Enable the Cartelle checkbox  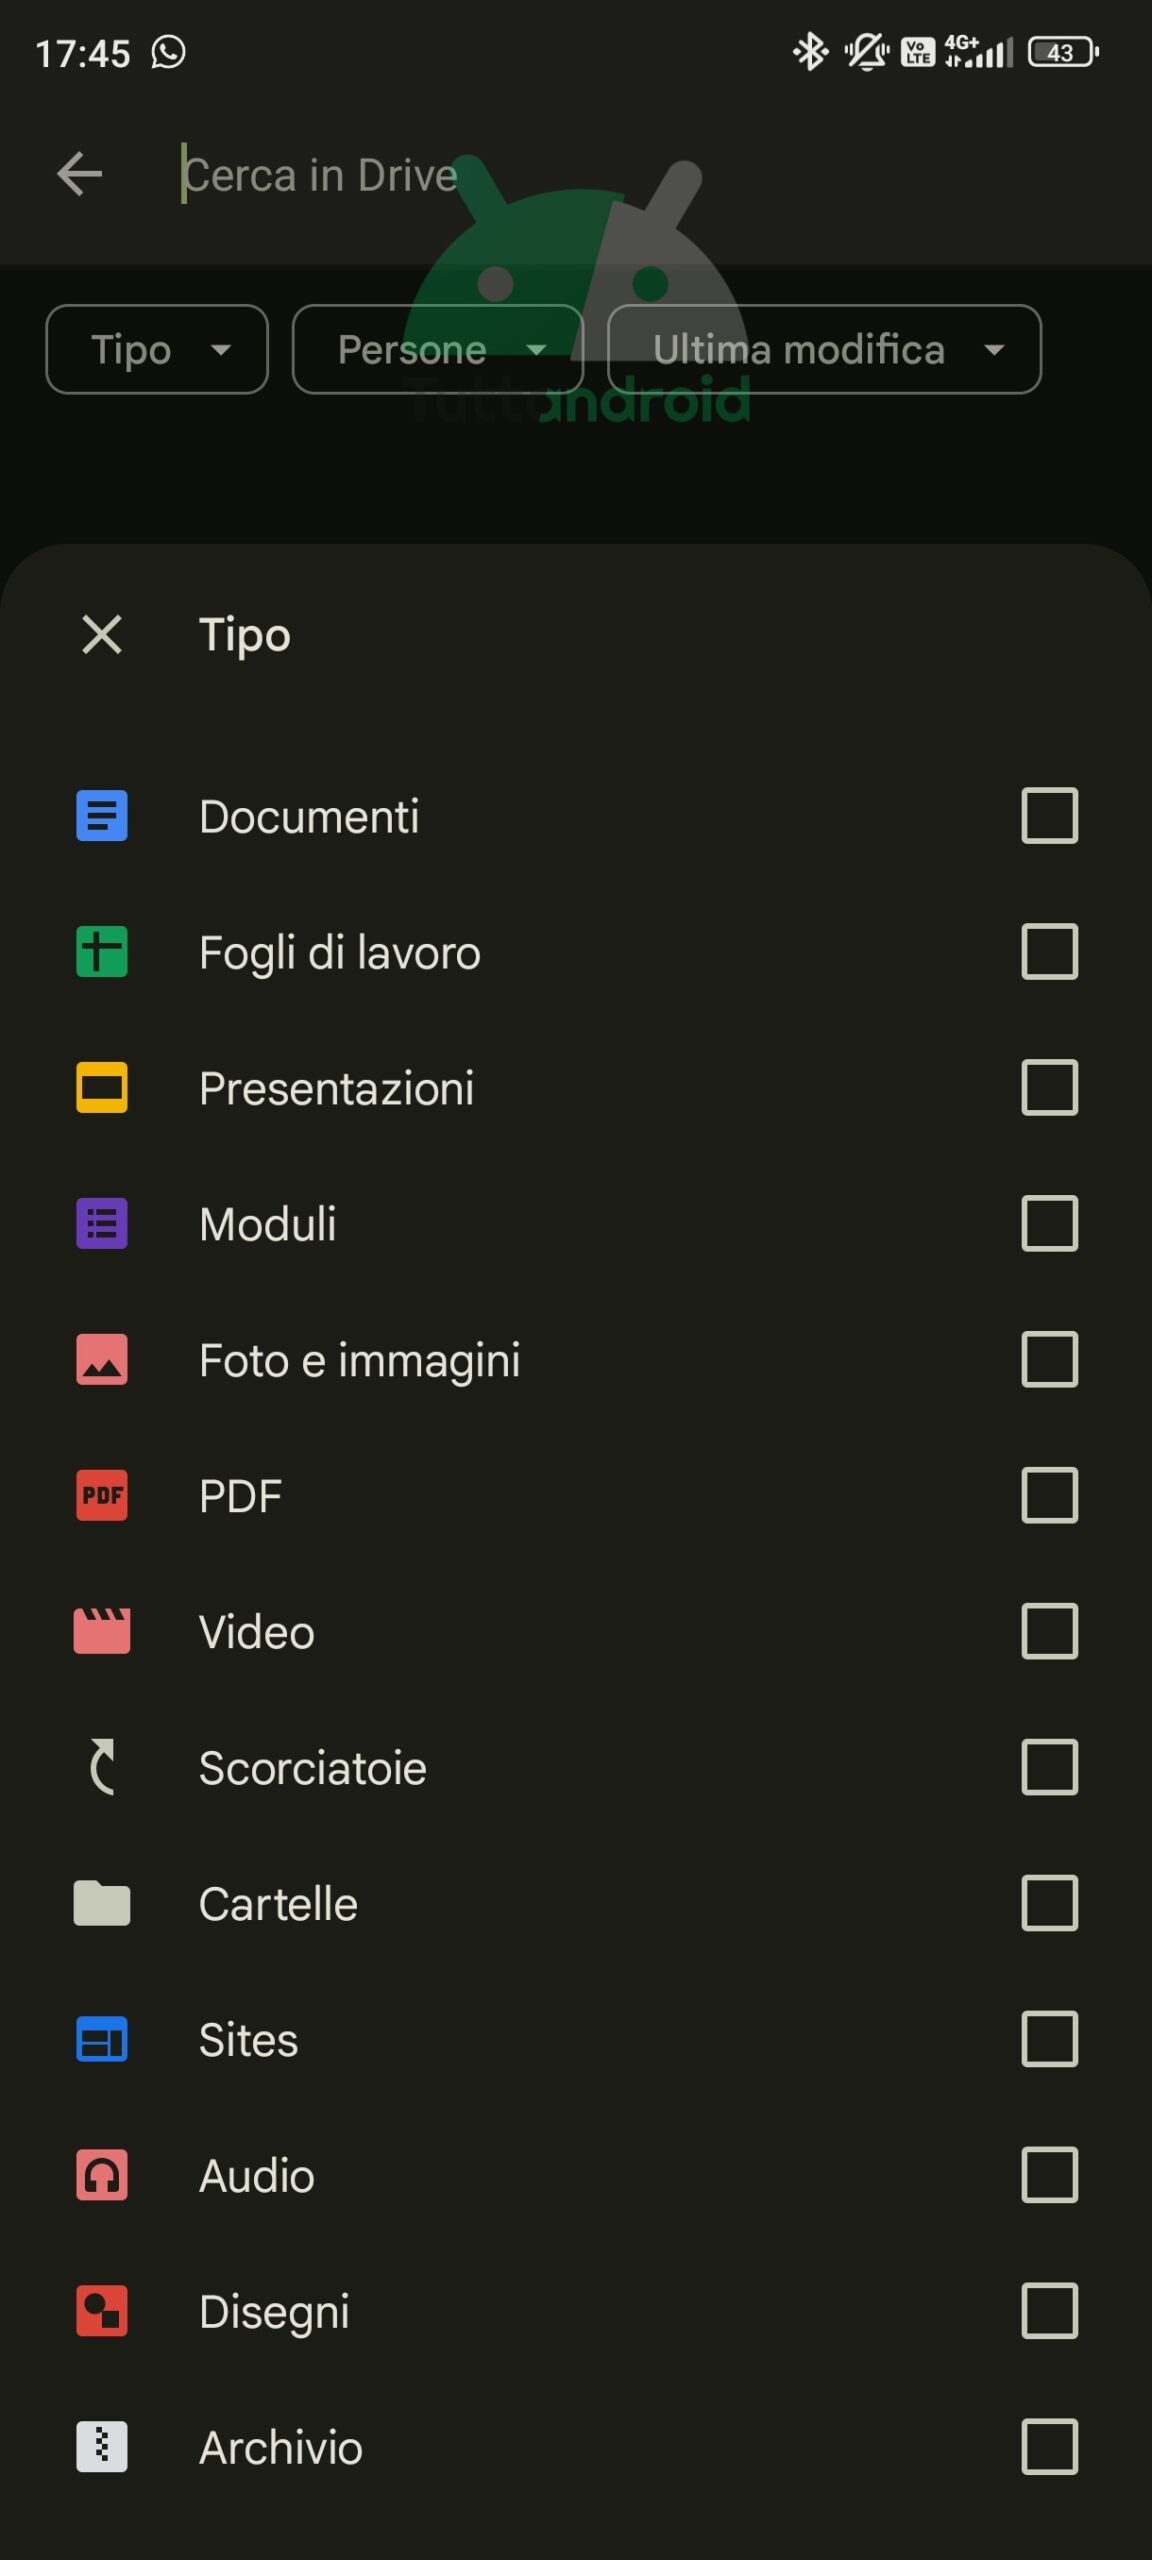tap(1049, 1903)
